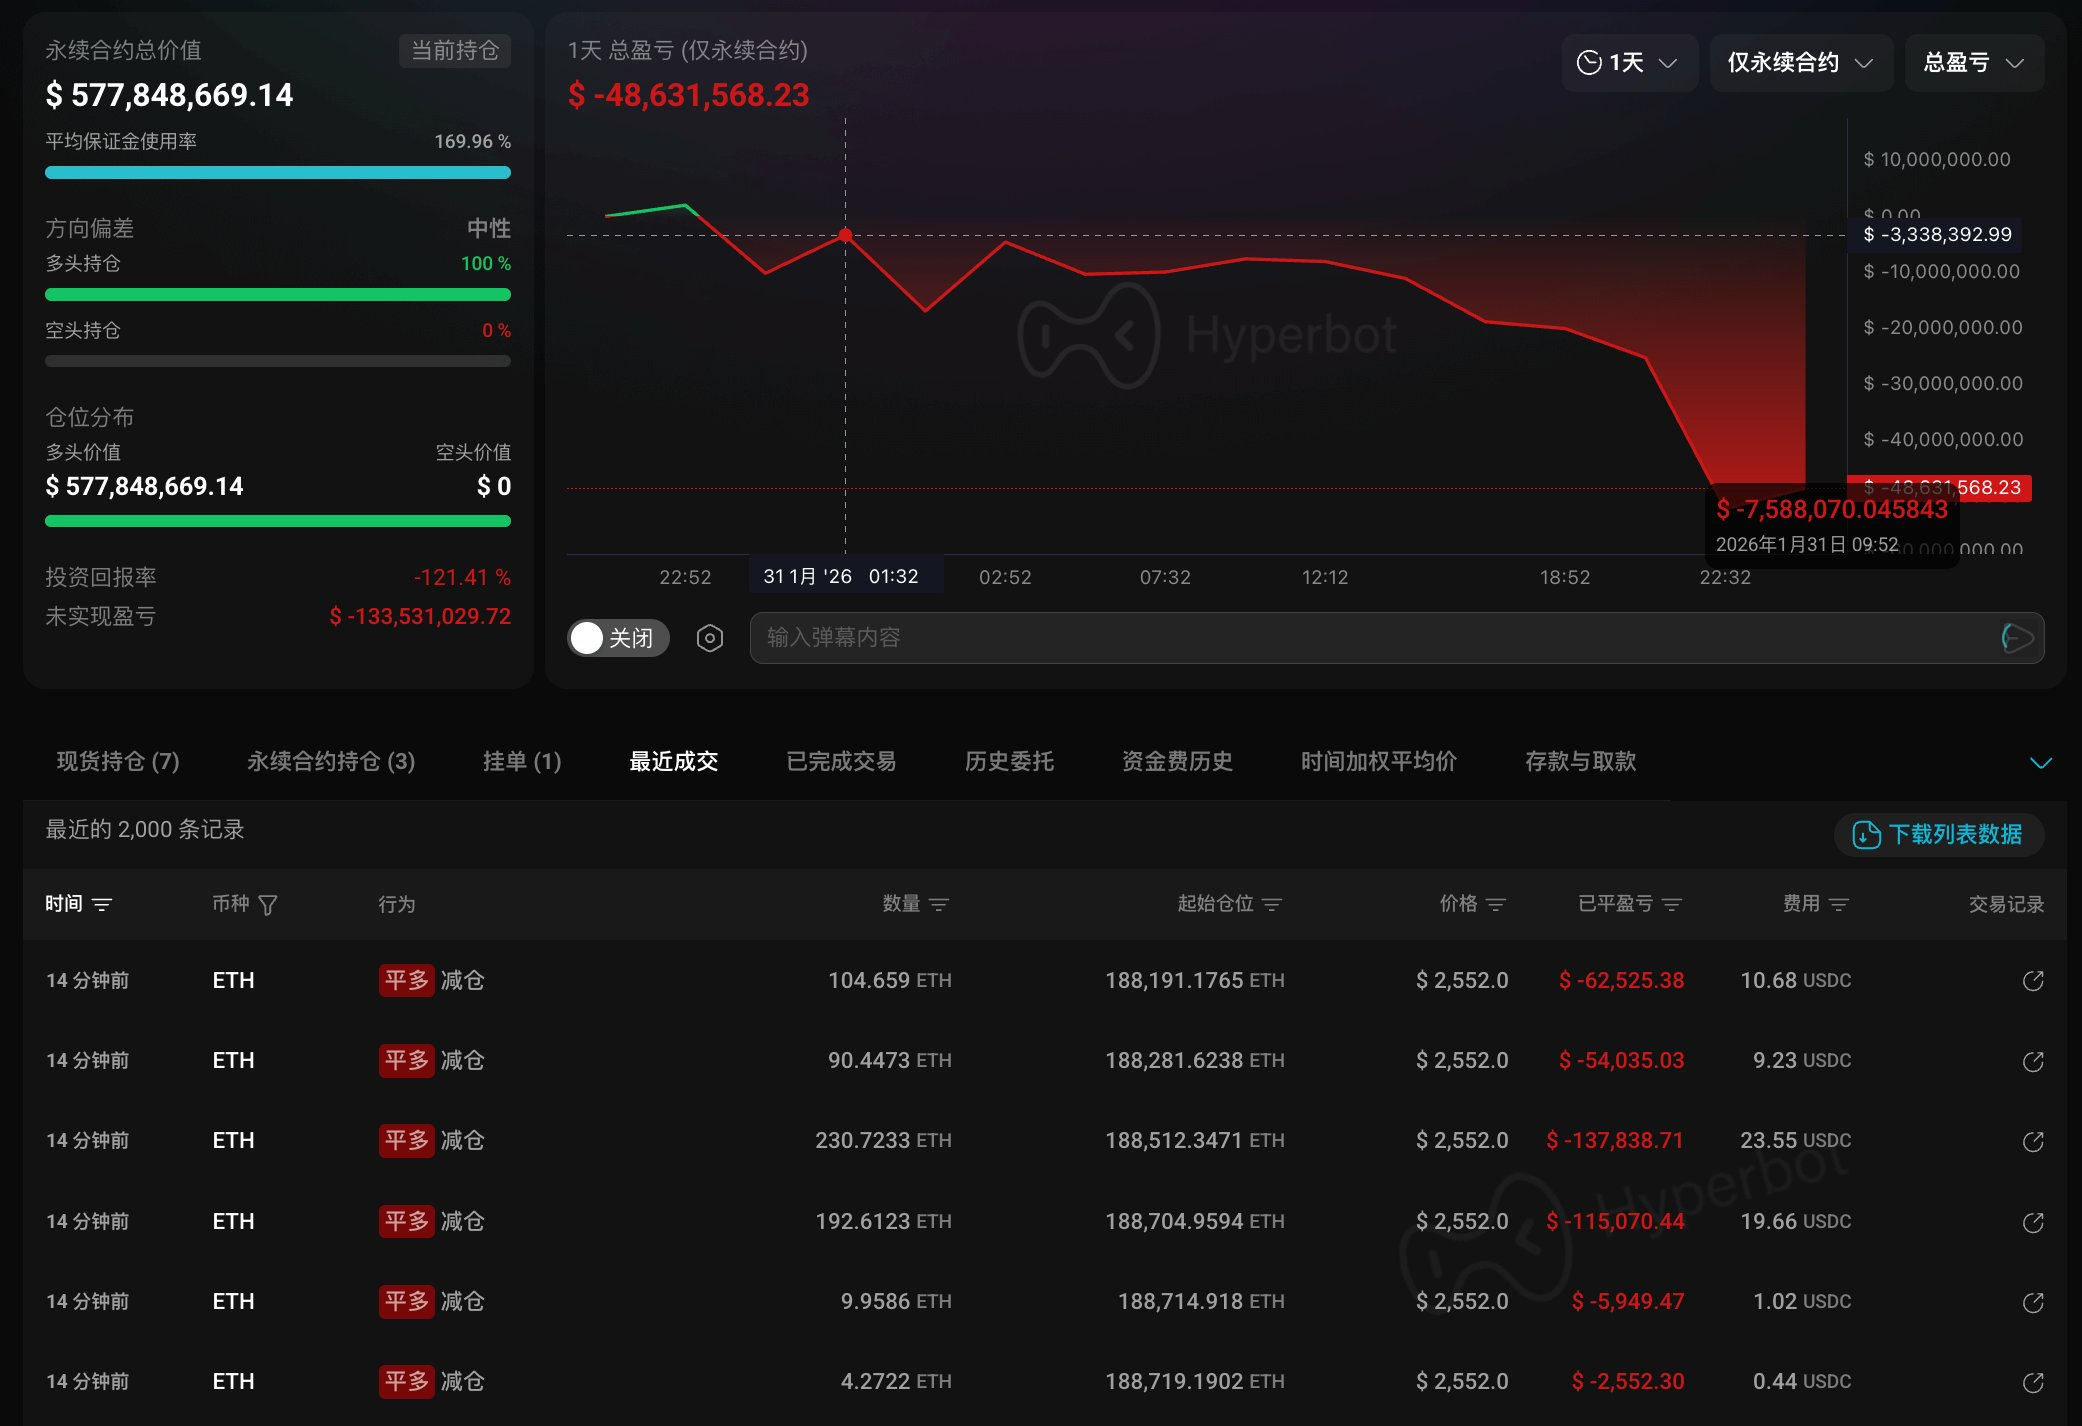This screenshot has height=1426, width=2082.
Task: Toggle the bullet-comment switch labeled 关闭
Action: coord(617,638)
